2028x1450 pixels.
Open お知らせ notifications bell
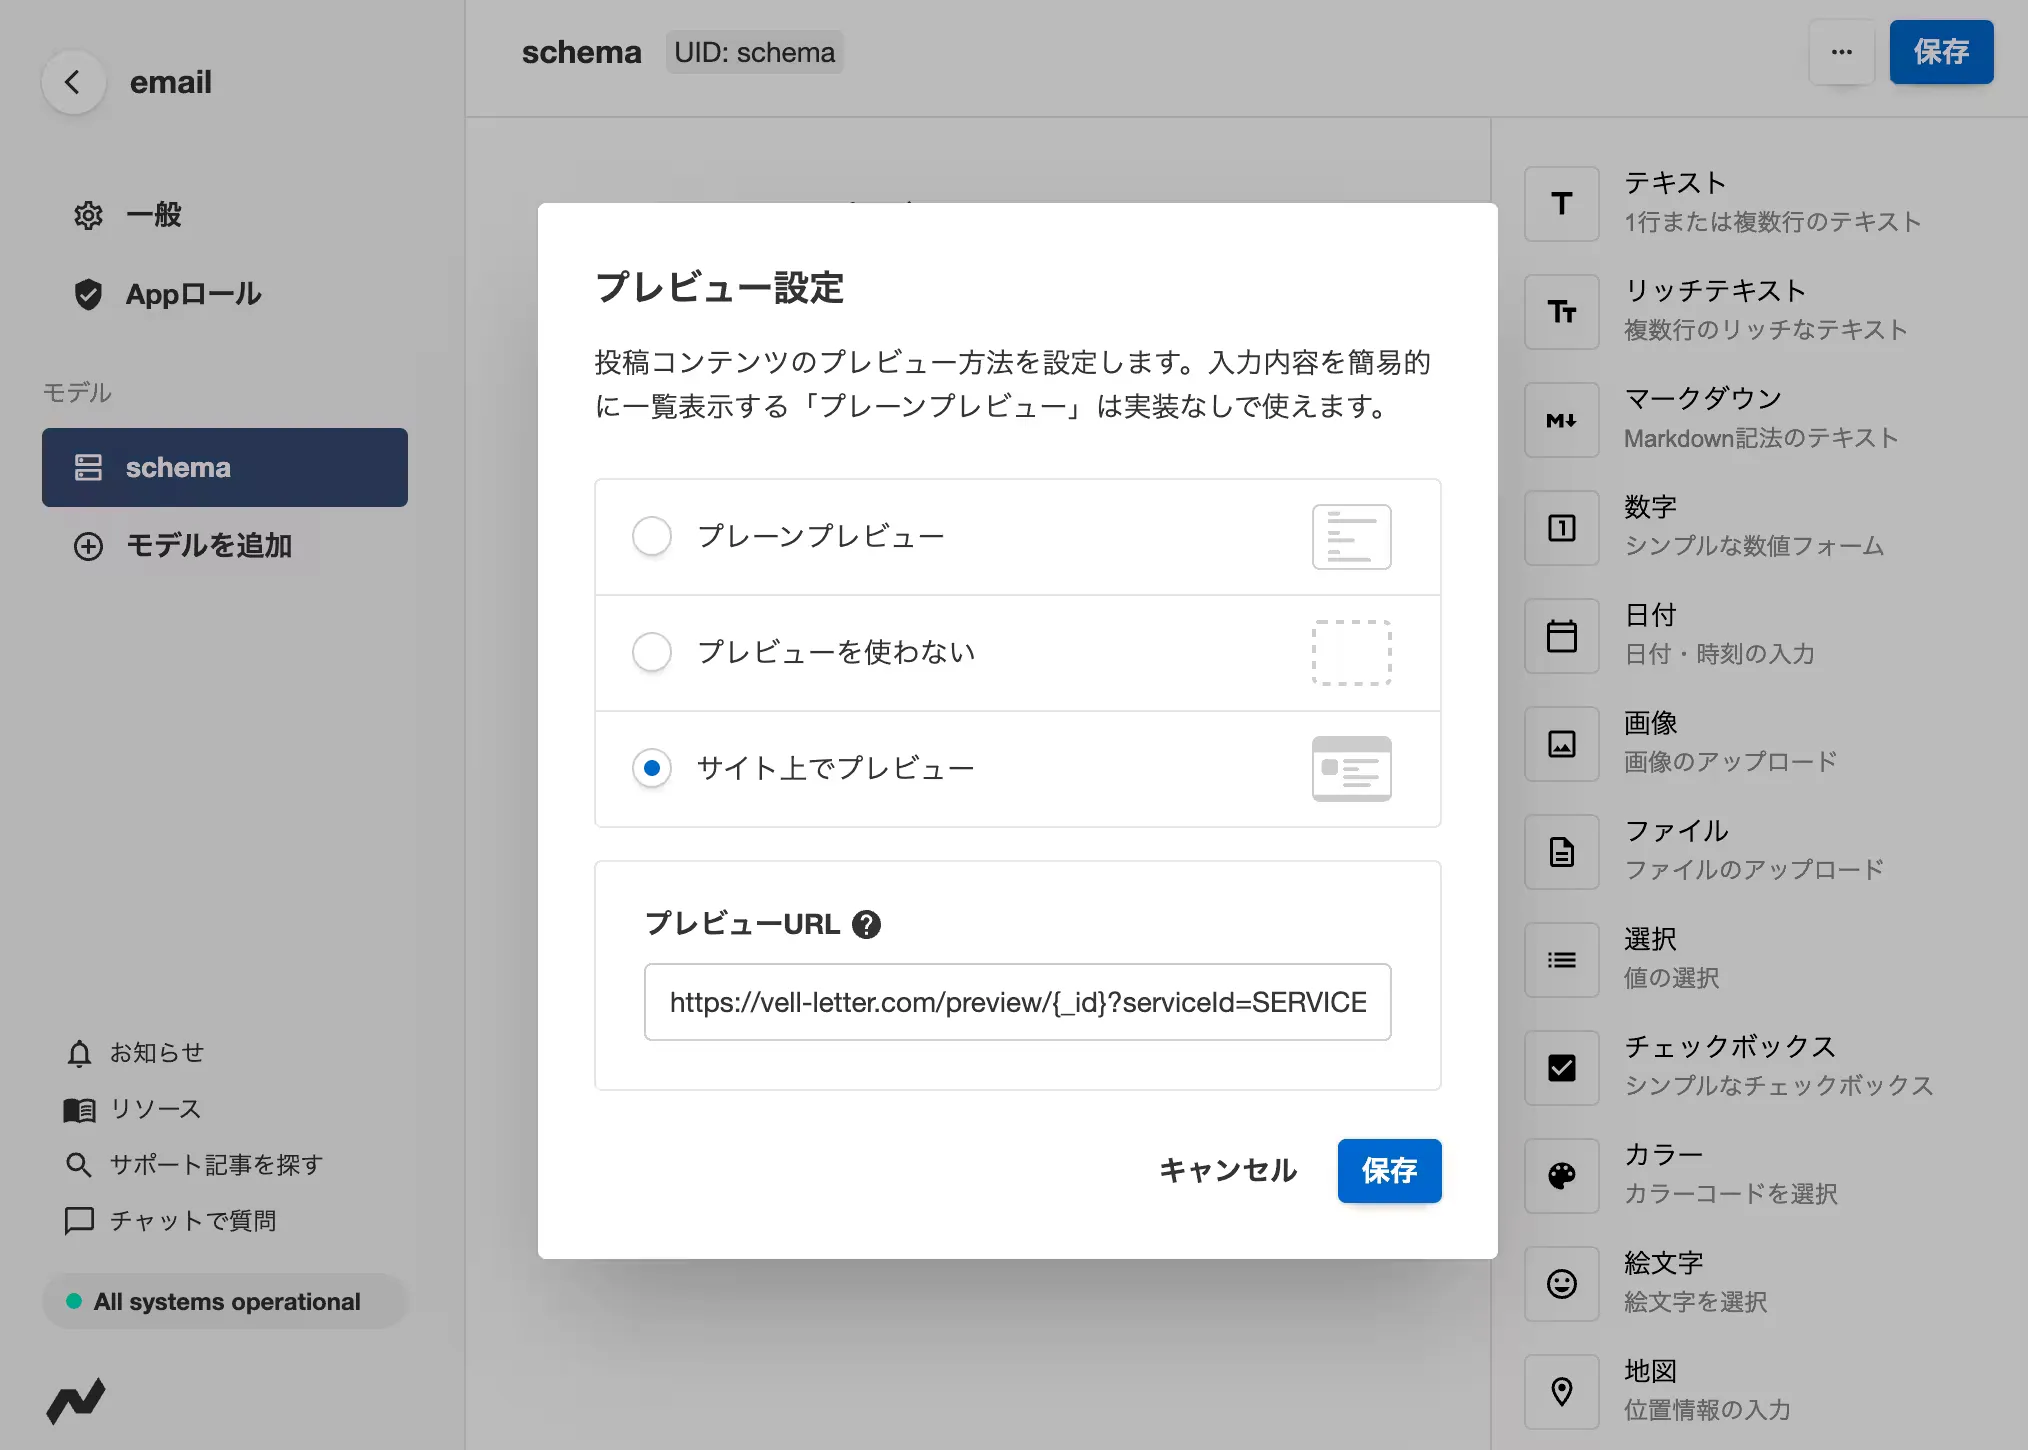tap(79, 1053)
